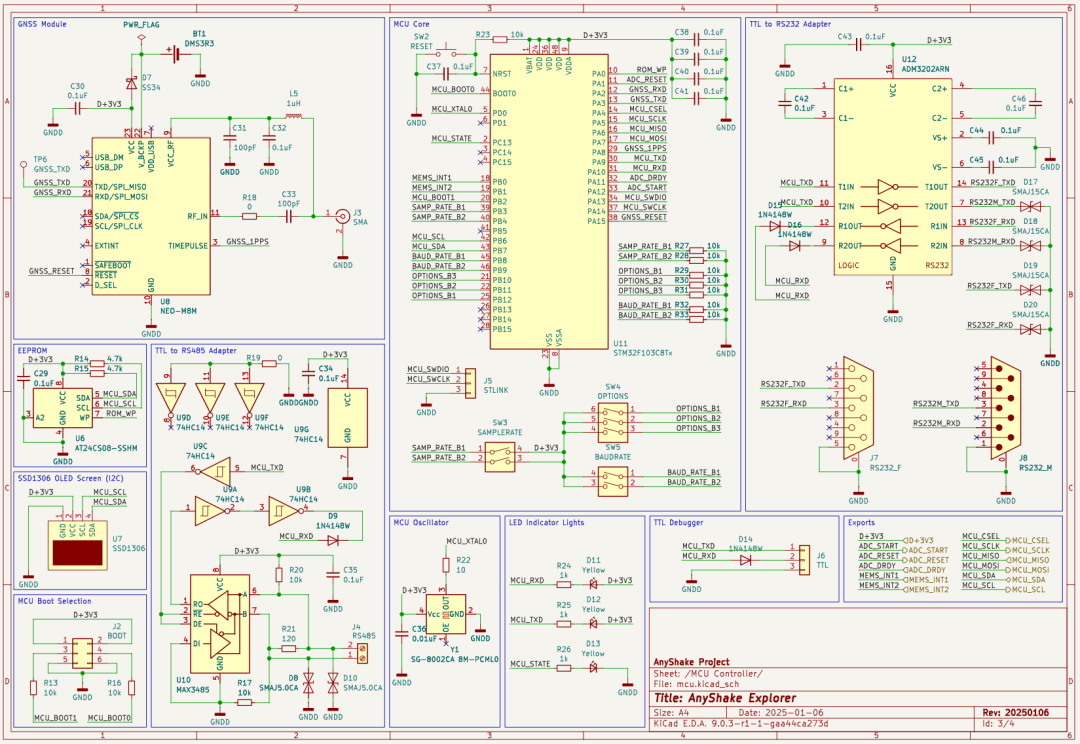This screenshot has width=1080, height=744.
Task: Select the 74HC14 power unit U9G
Action: (x=347, y=417)
